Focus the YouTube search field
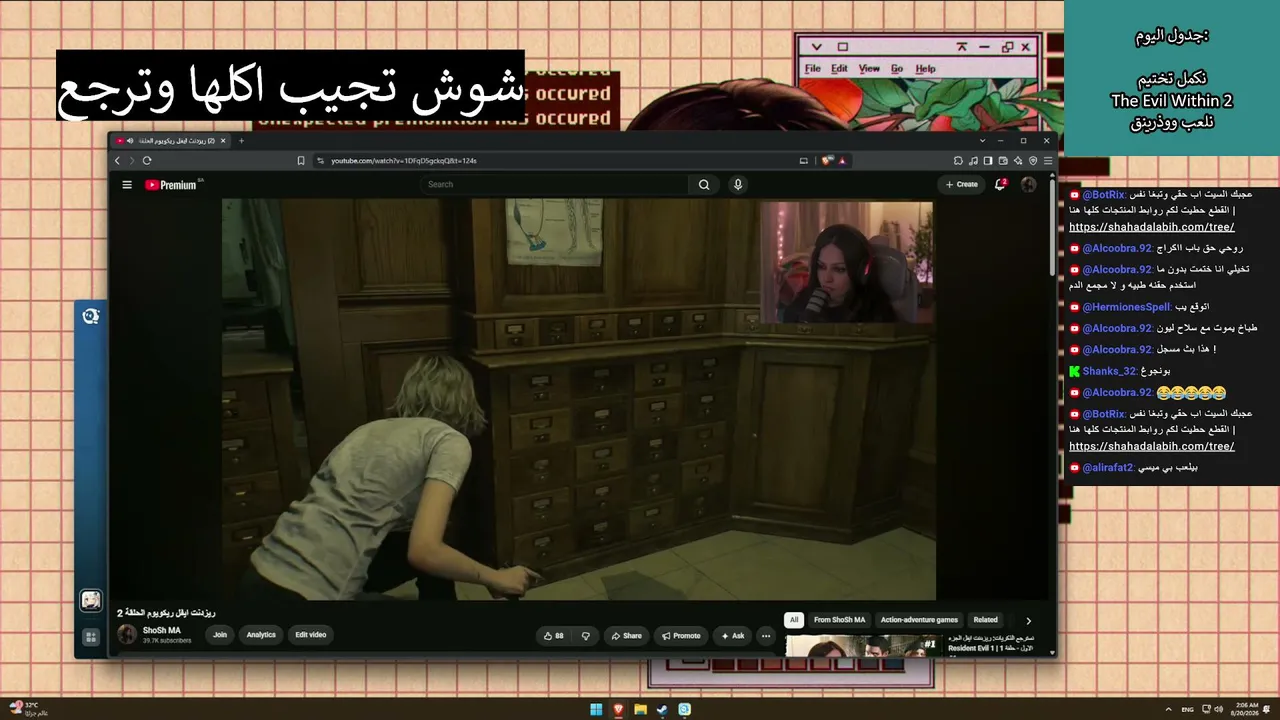Image resolution: width=1280 pixels, height=720 pixels. (x=555, y=185)
